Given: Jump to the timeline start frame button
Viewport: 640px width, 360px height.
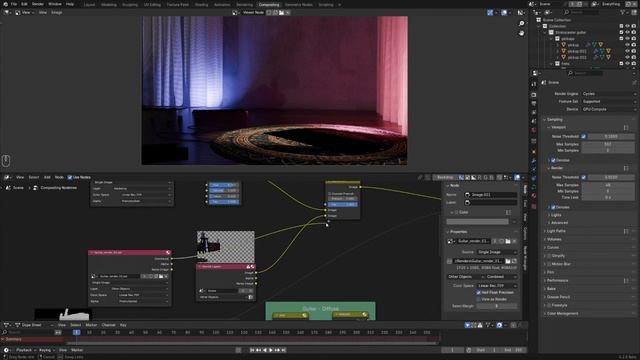Looking at the screenshot, I should [252, 350].
